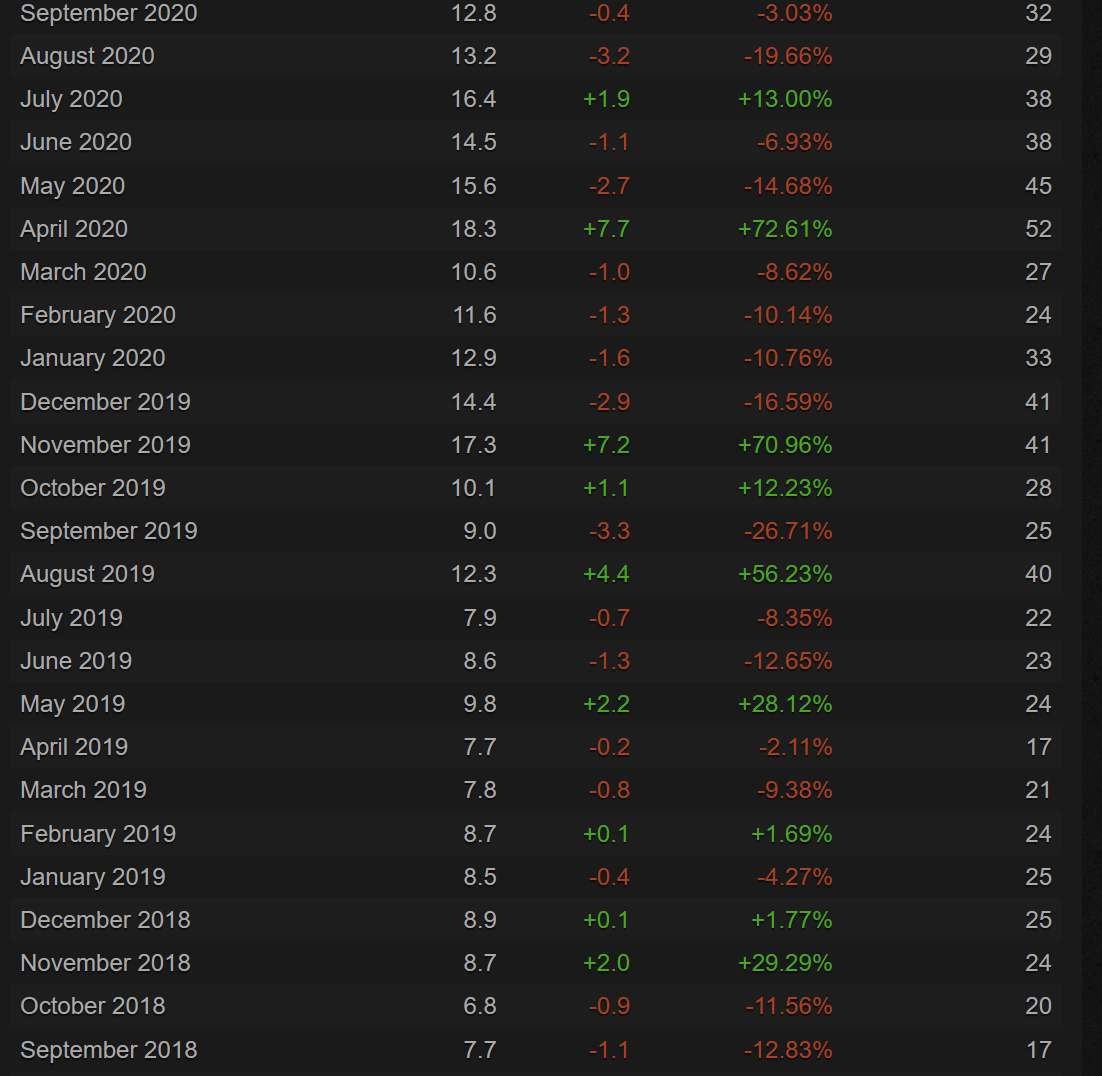
Task: Select the September 2018 month cell
Action: click(x=109, y=1050)
